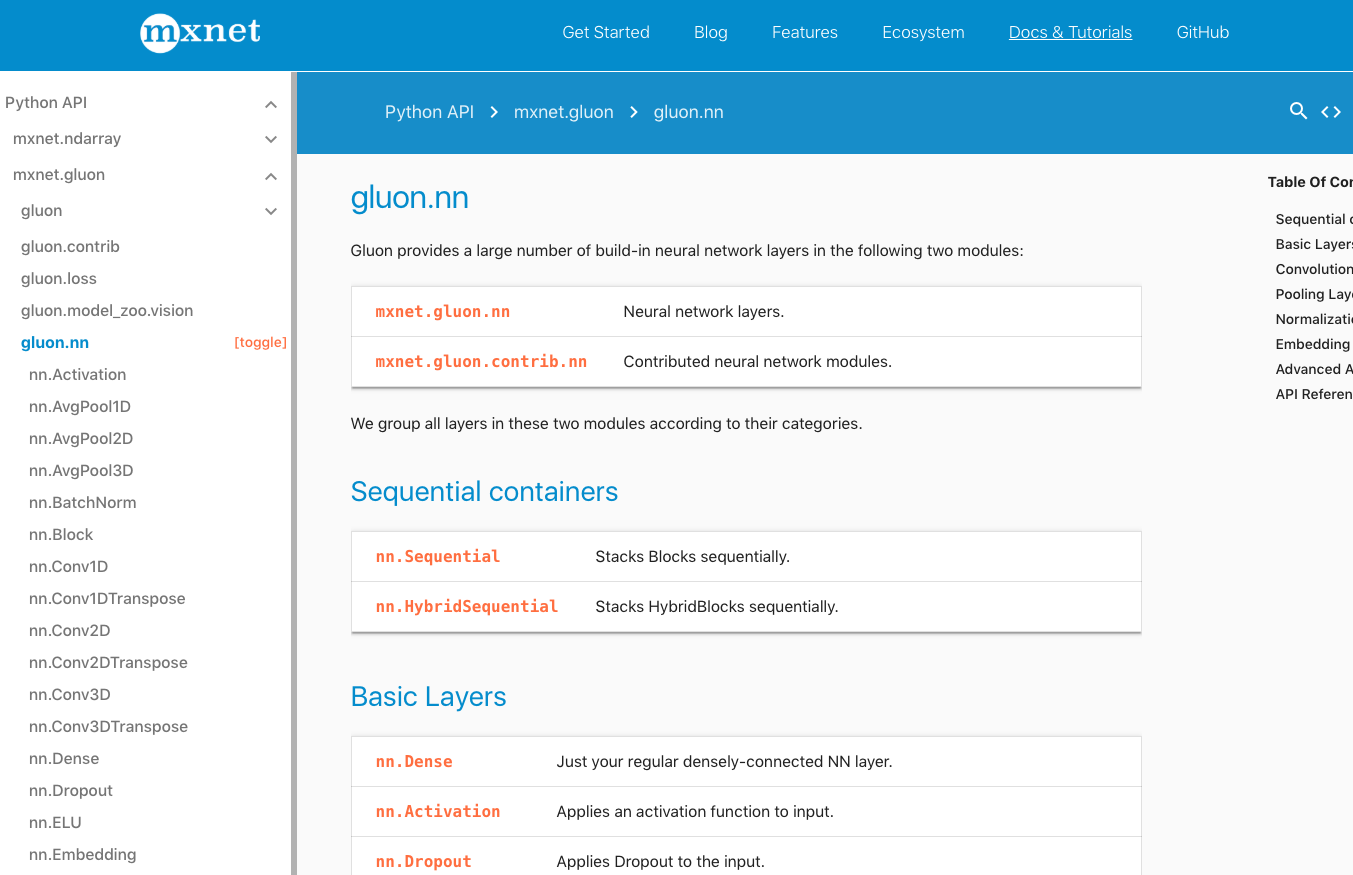
Task: Open Get Started page
Action: click(606, 32)
